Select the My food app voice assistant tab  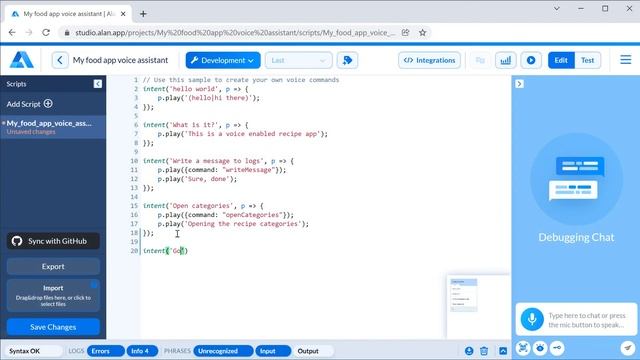69,14
